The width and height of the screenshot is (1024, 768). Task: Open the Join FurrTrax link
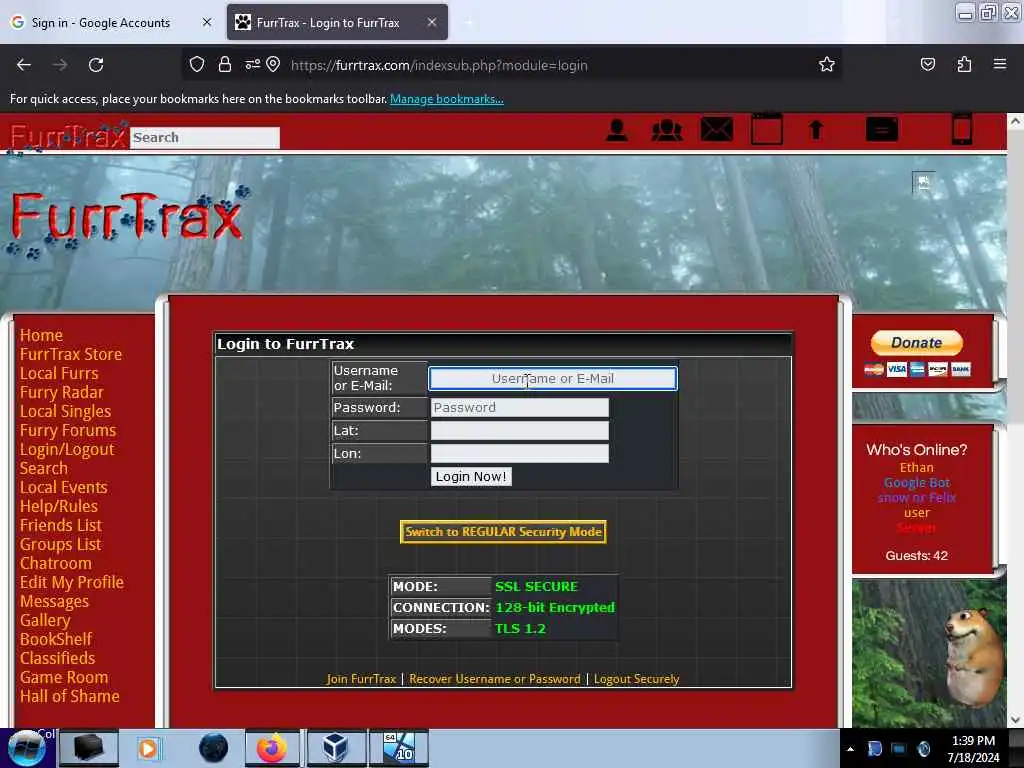[x=361, y=679]
